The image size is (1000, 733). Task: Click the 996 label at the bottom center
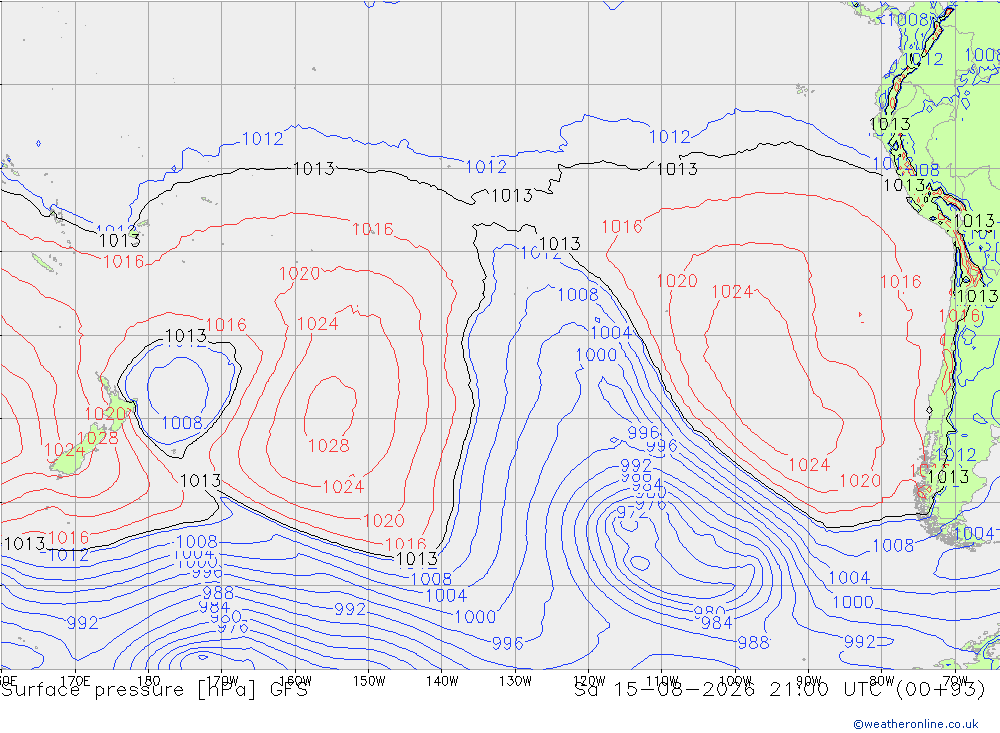point(508,643)
